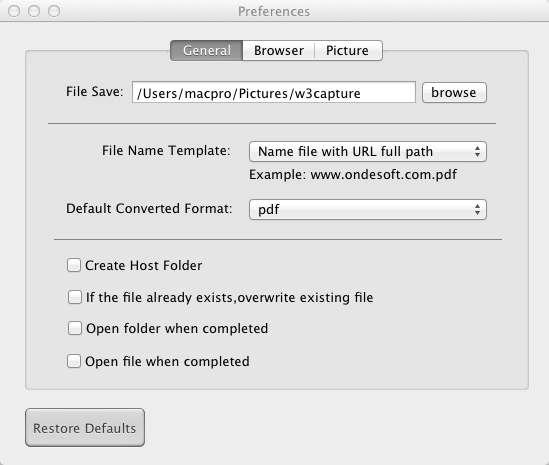Click the window zoom button

(x=54, y=11)
